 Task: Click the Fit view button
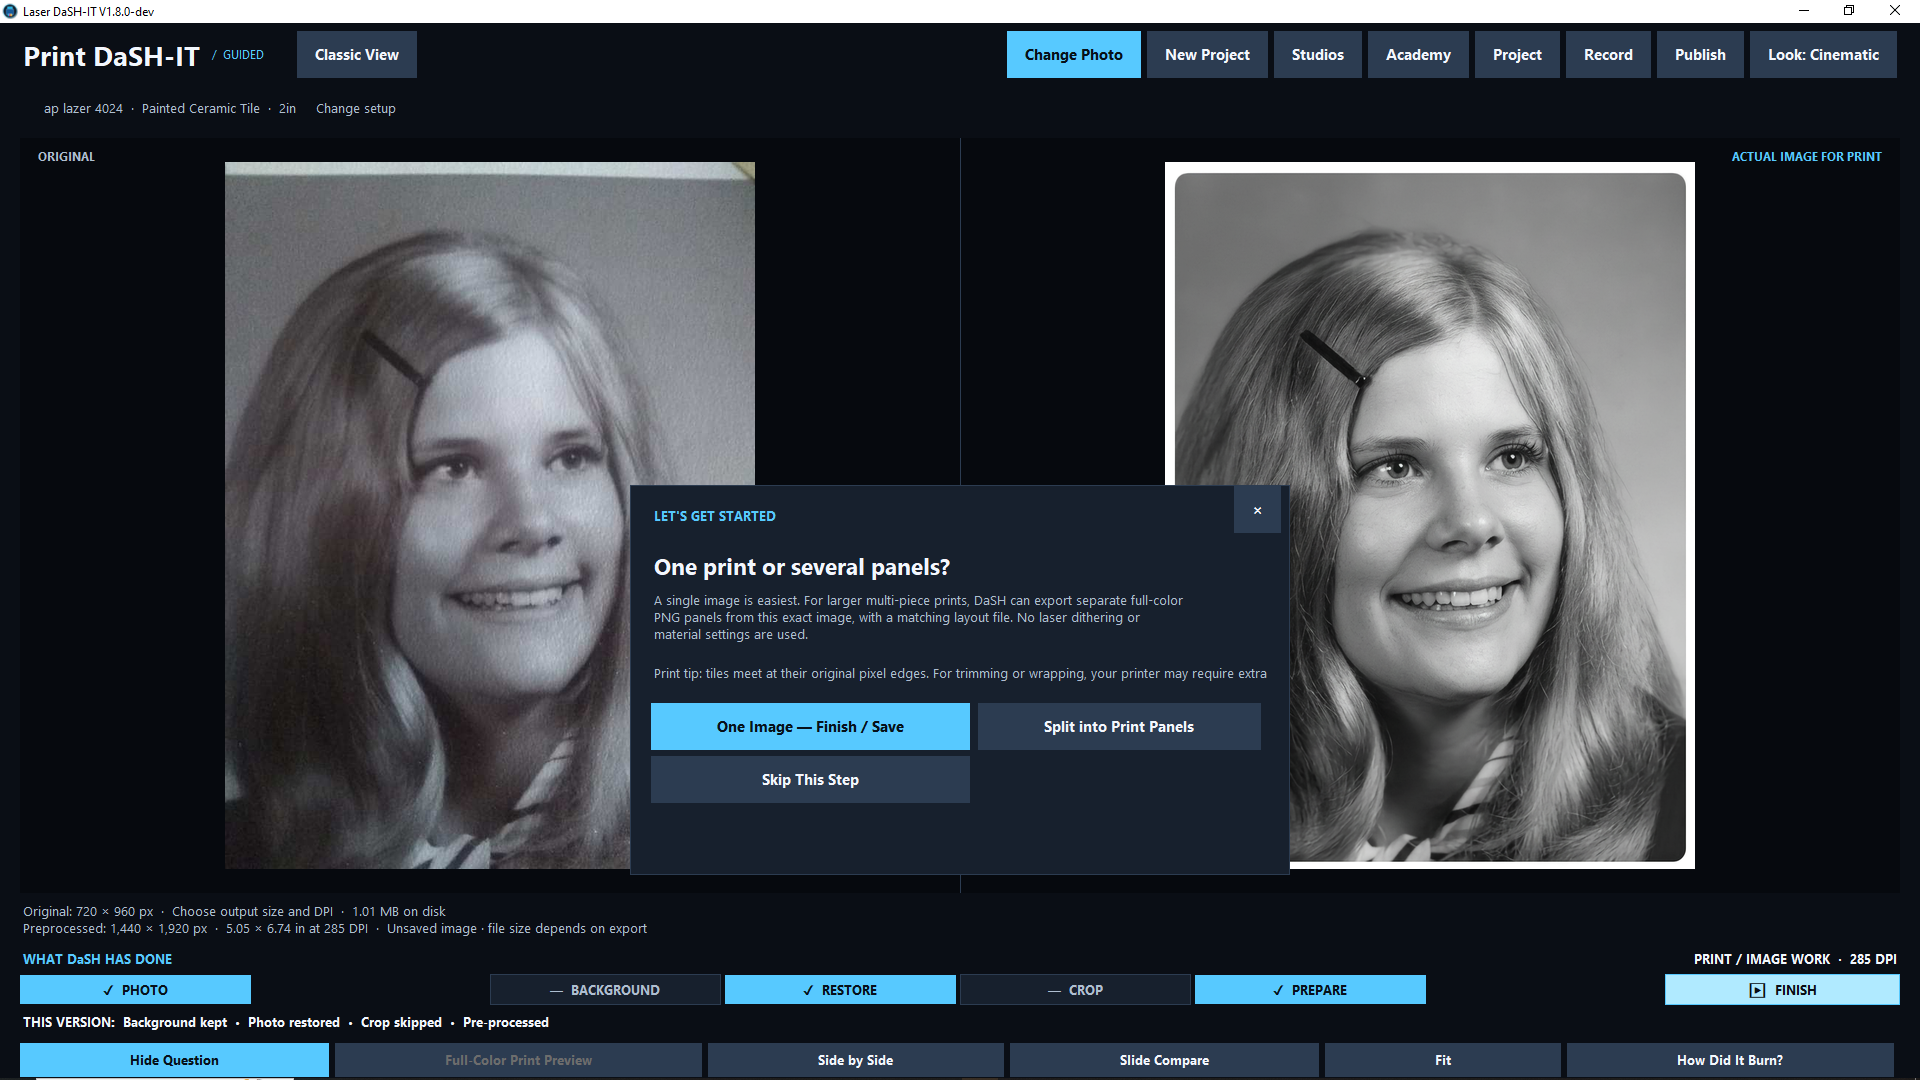[1442, 1060]
